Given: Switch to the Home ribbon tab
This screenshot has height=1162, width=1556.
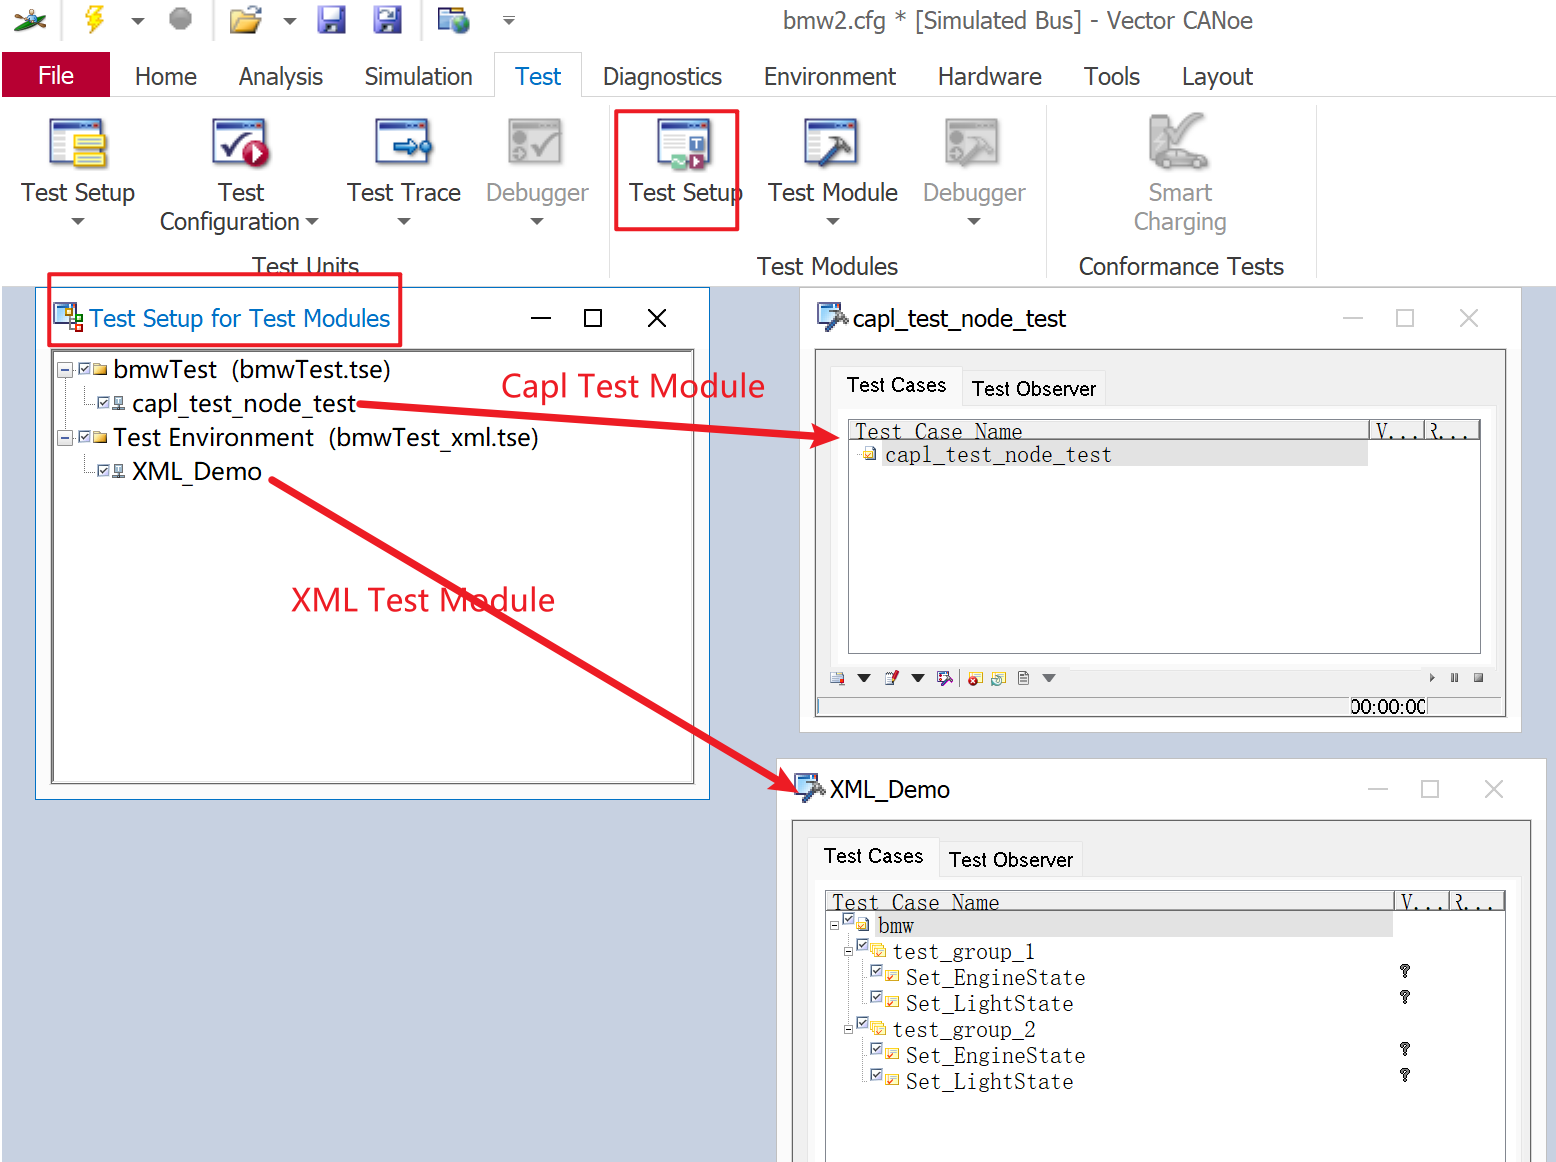Looking at the screenshot, I should (166, 76).
